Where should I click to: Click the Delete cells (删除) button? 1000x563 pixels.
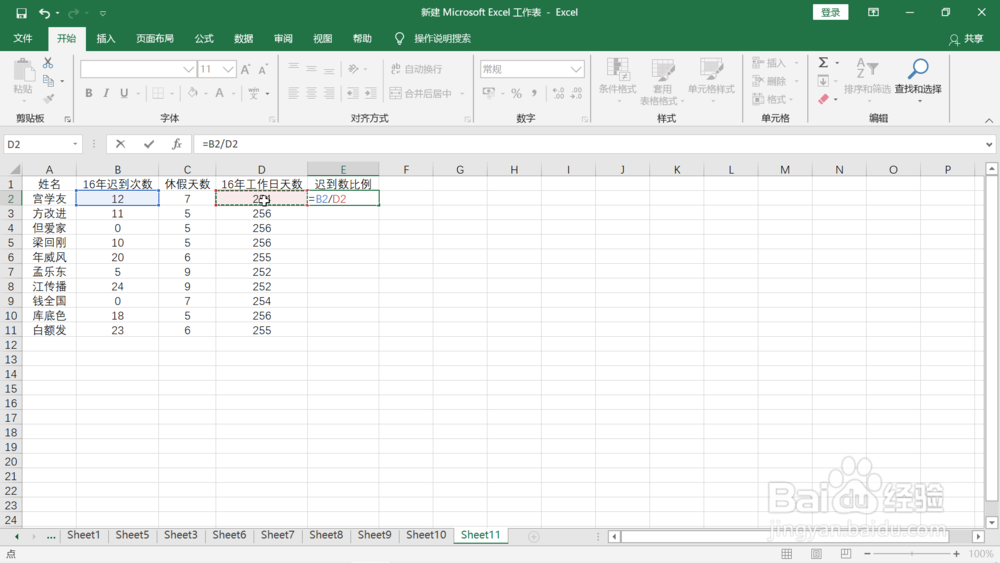click(770, 81)
